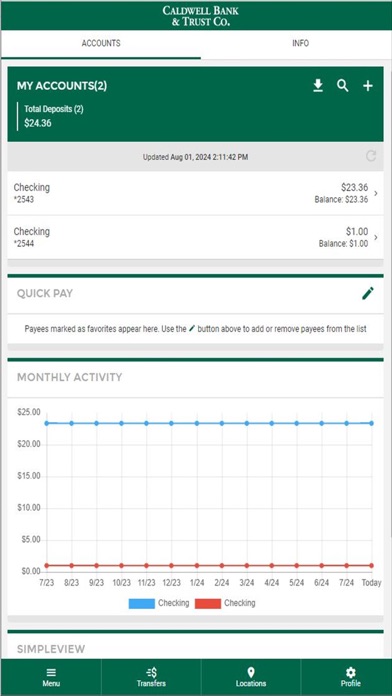Open account search magnifier icon
Viewport: 392px width, 696px height.
pyautogui.click(x=342, y=86)
